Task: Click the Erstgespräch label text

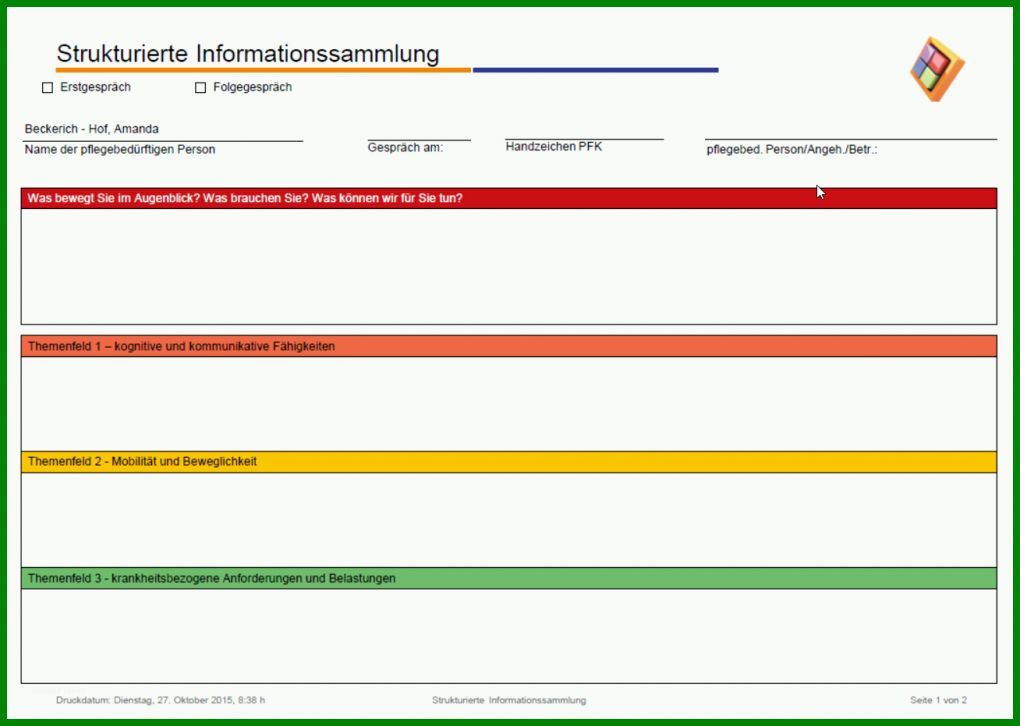Action: pyautogui.click(x=96, y=87)
